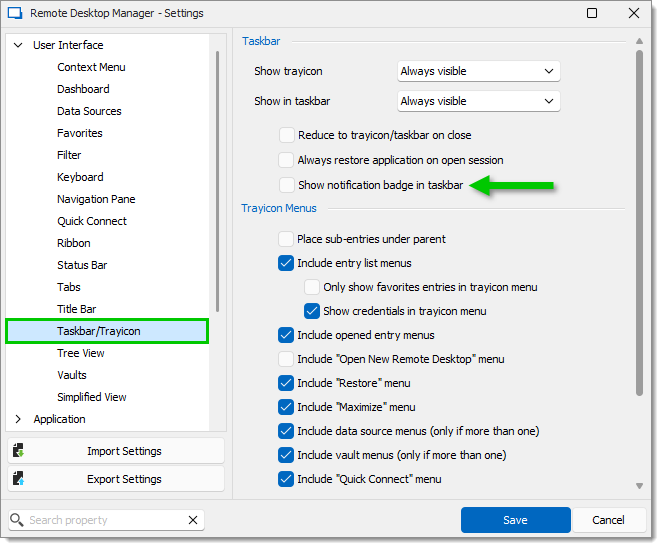Screen dimensions: 662x548
Task: Open the Show in taskbar dropdown
Action: [x=478, y=101]
